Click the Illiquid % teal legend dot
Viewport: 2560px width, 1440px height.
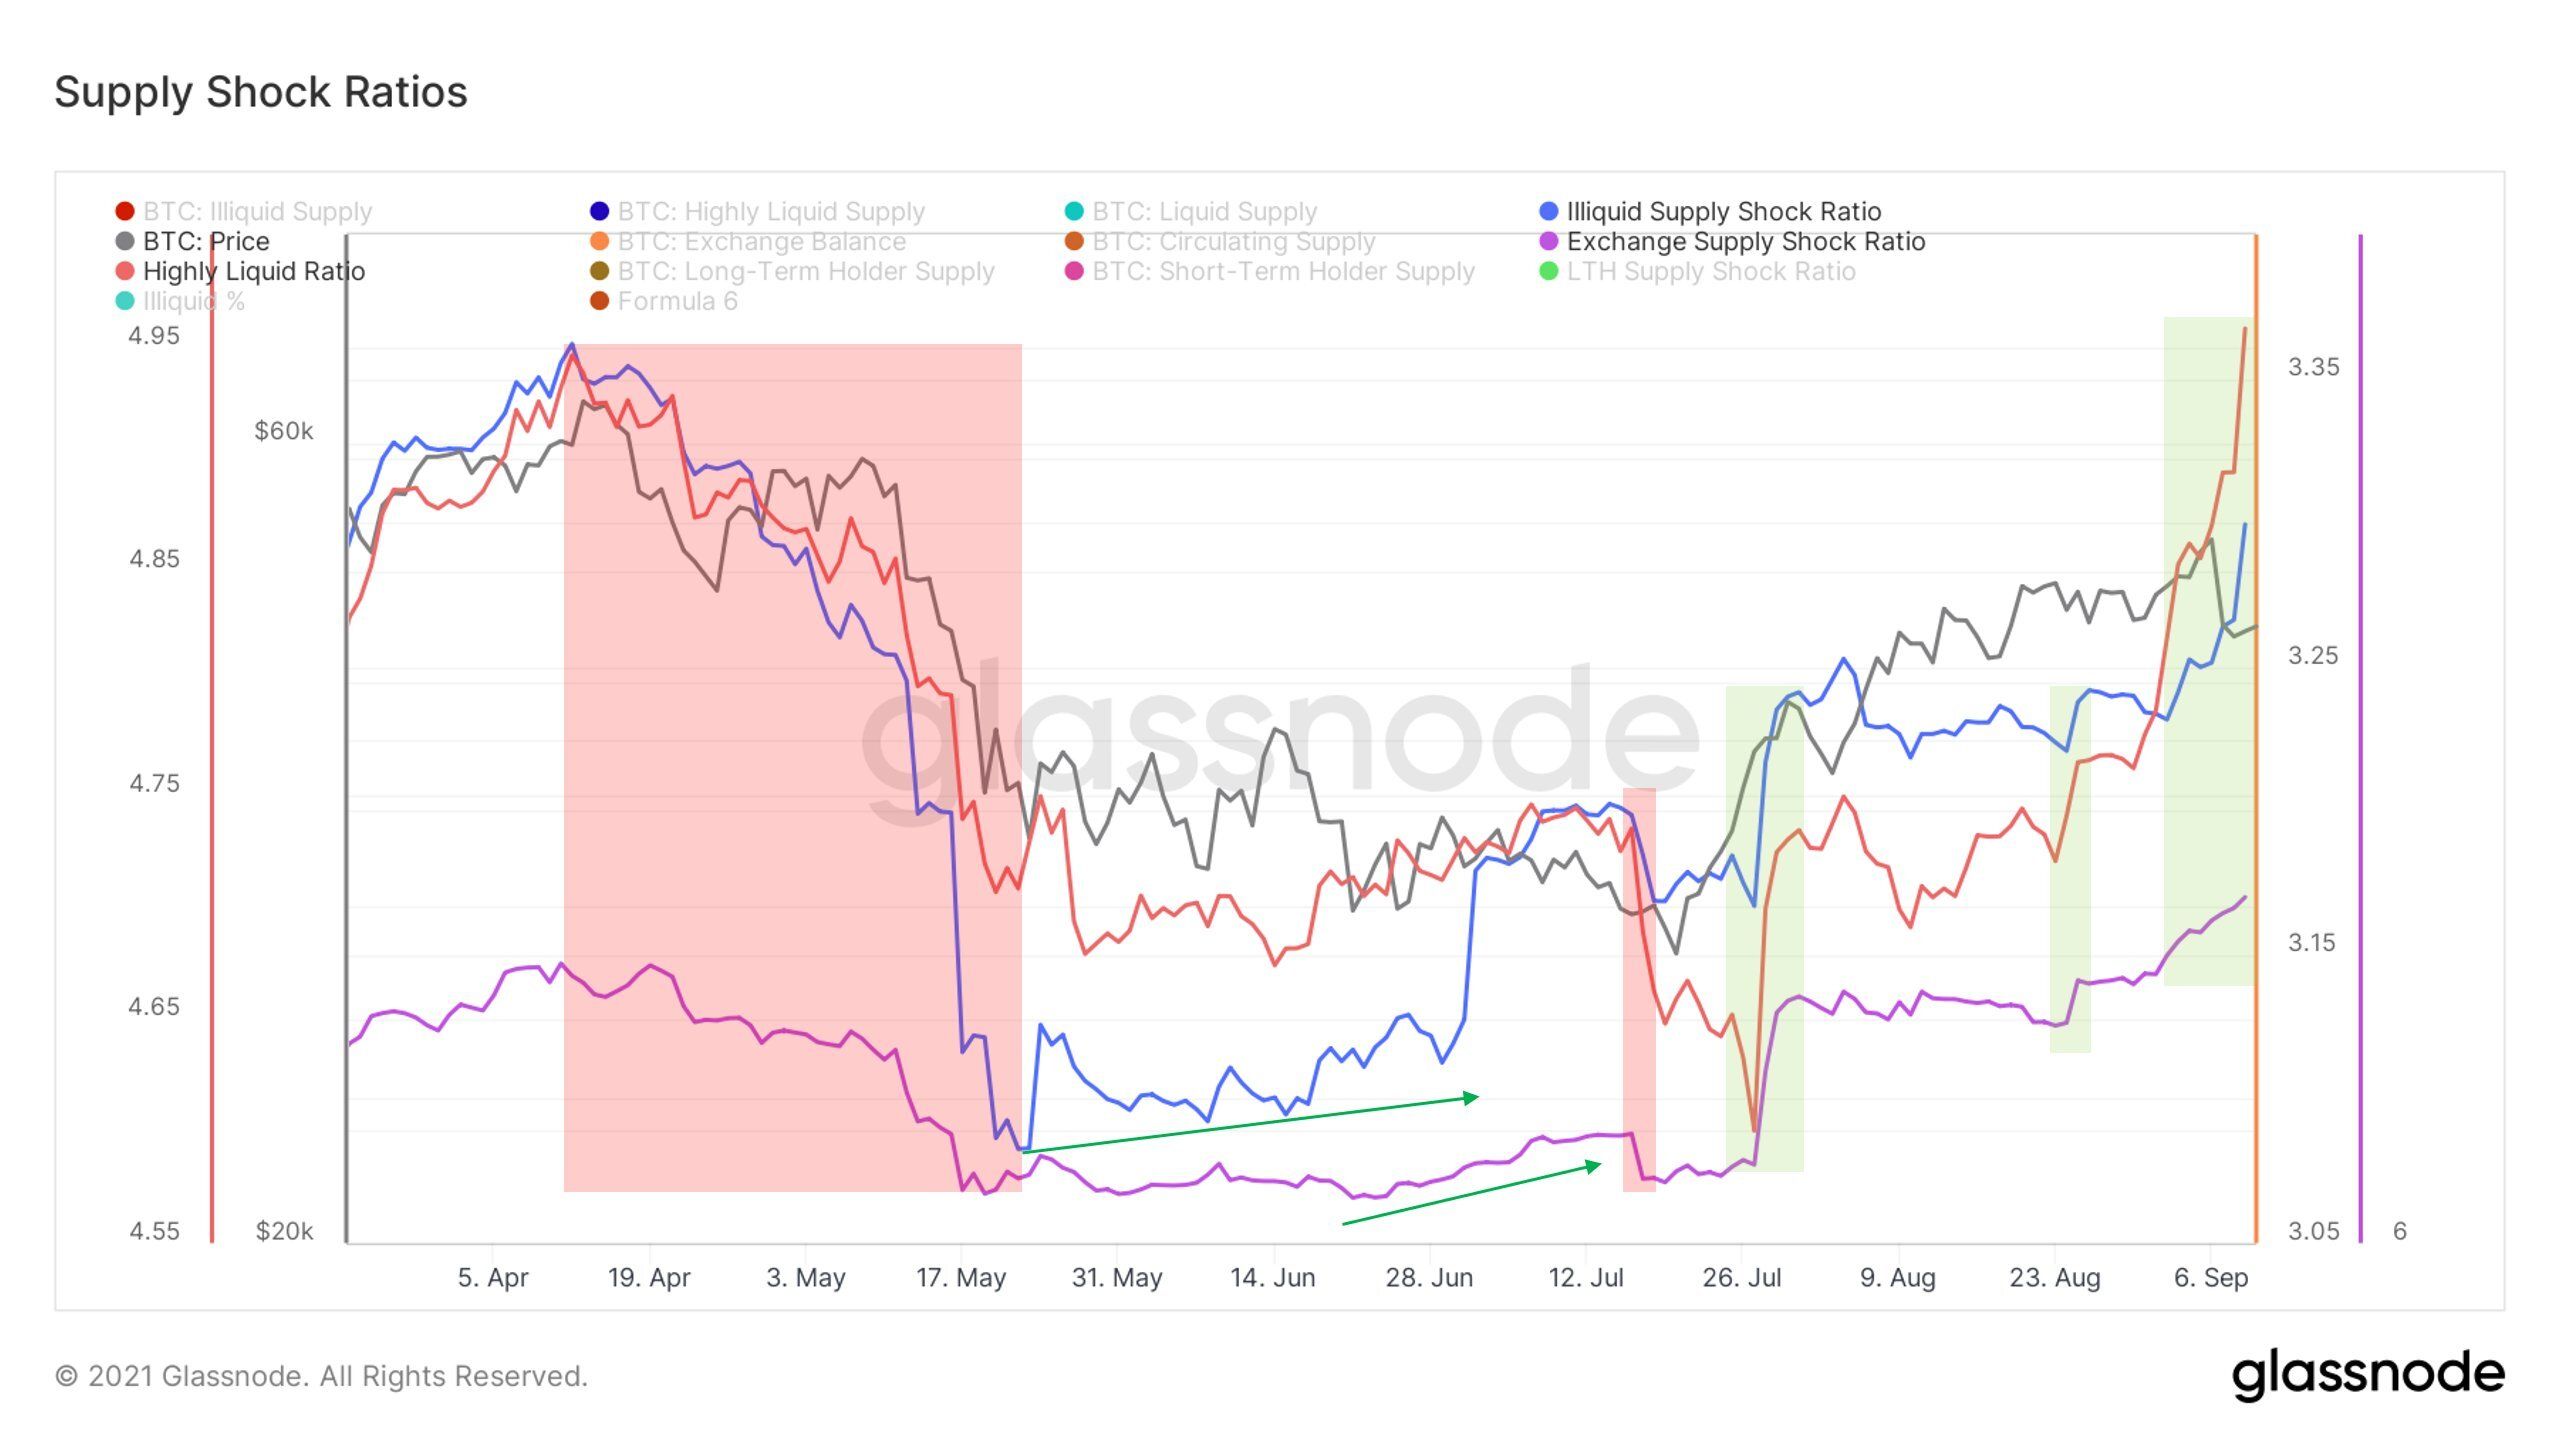125,301
